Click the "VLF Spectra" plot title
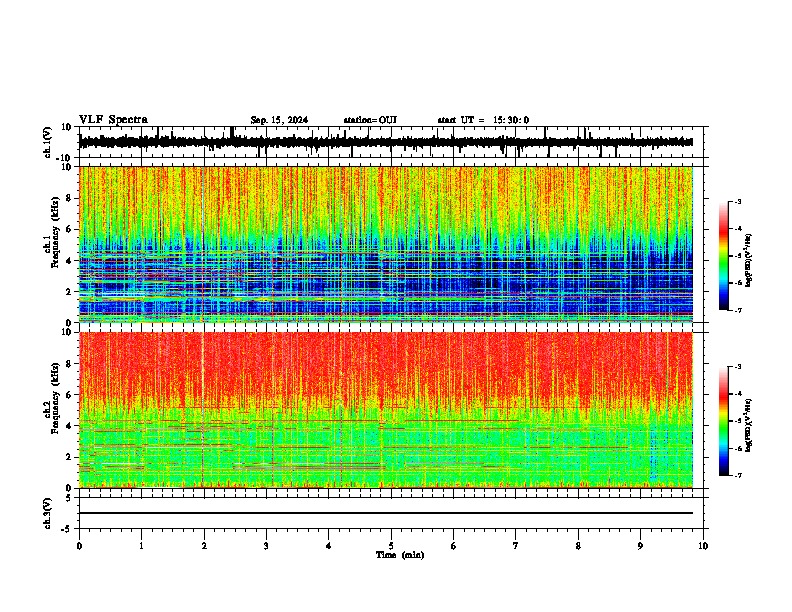 (113, 120)
